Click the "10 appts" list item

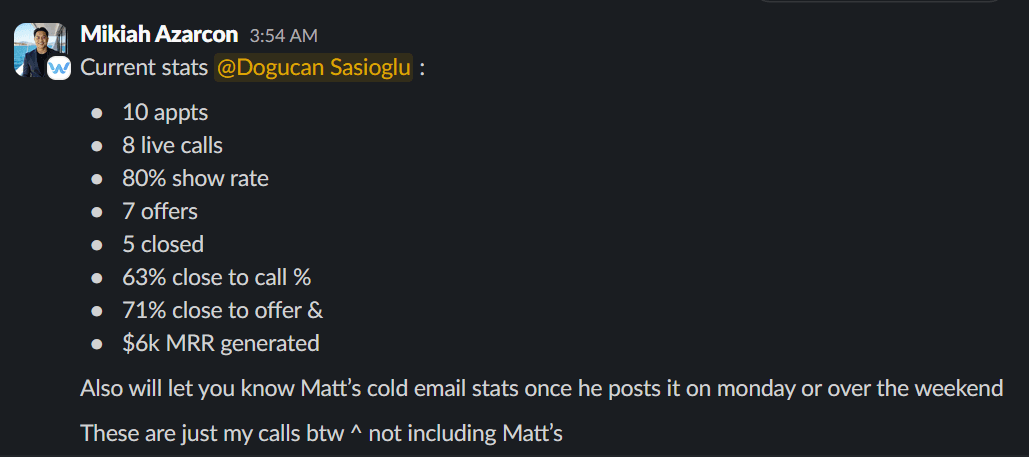coord(165,113)
